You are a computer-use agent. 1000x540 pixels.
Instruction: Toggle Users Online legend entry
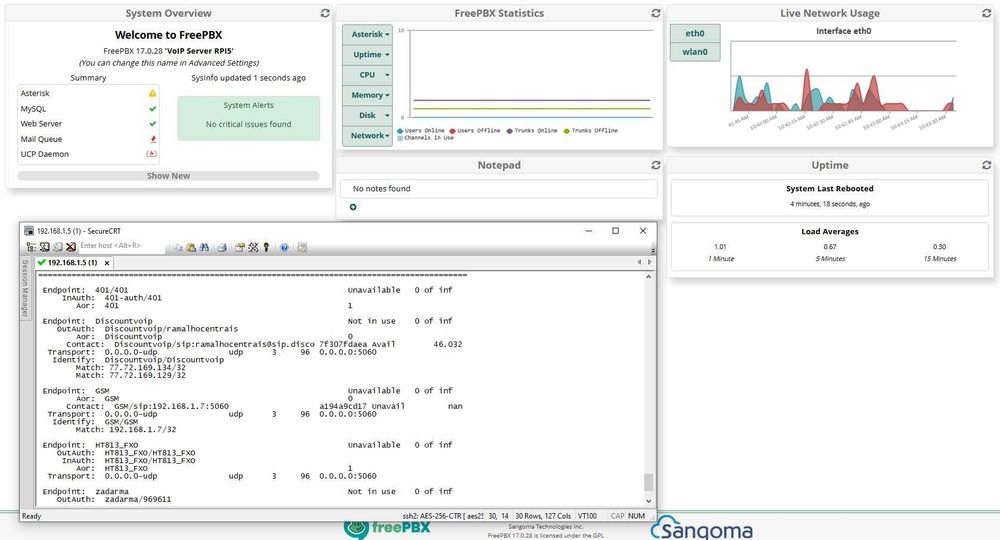click(x=420, y=131)
